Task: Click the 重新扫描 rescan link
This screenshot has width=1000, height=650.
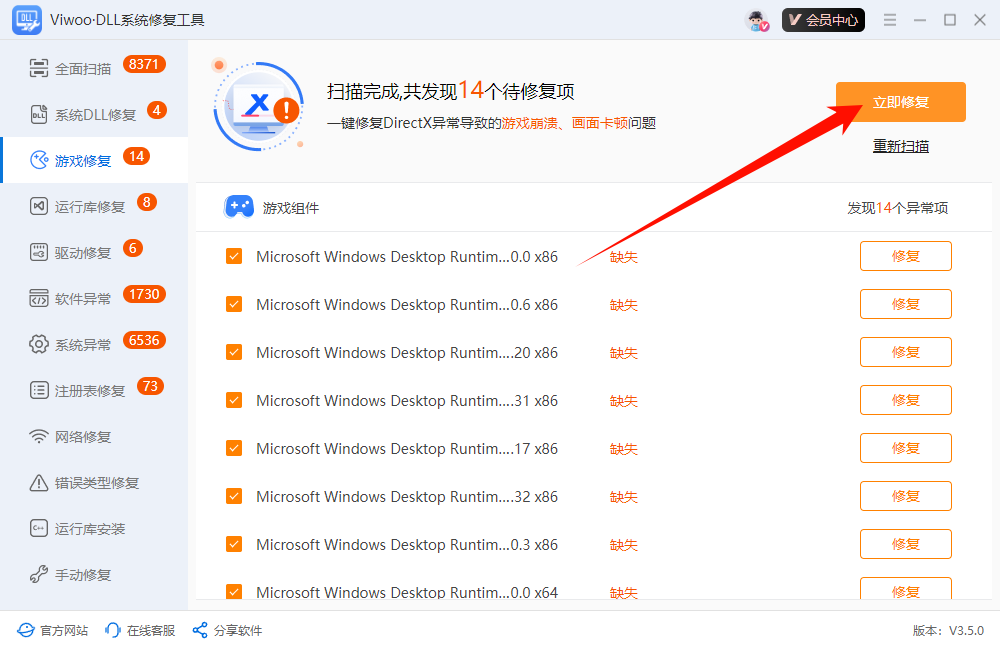Action: (x=900, y=146)
